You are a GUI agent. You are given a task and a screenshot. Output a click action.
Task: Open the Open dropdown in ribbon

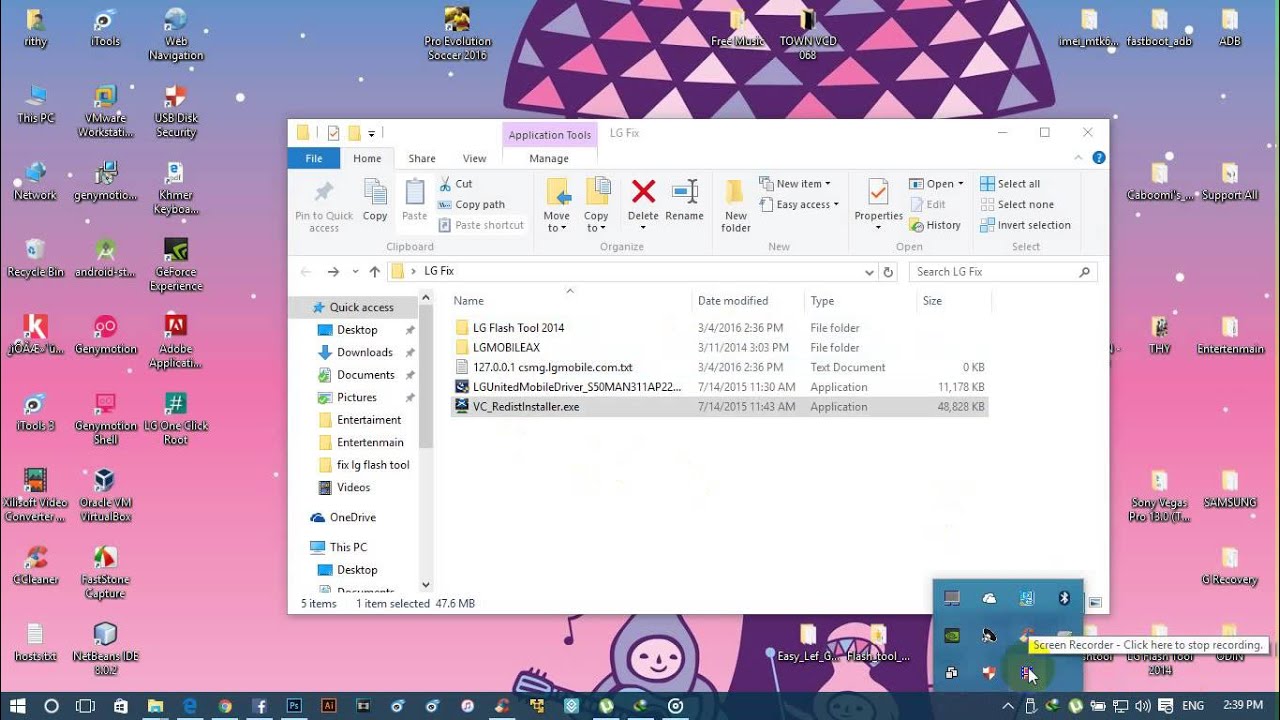(x=937, y=184)
